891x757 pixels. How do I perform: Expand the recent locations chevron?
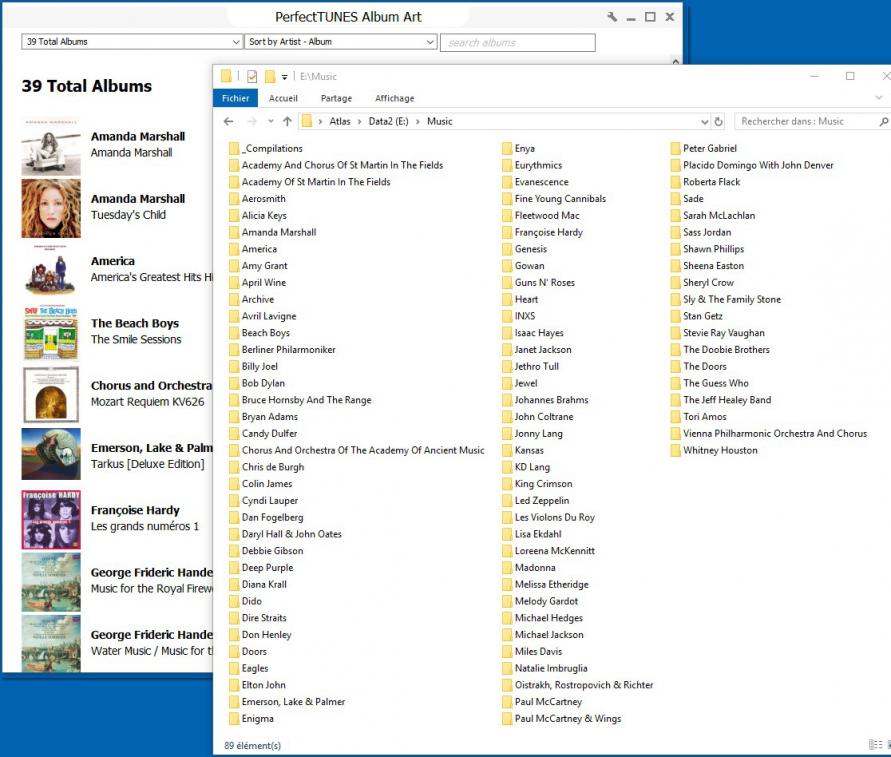click(x=268, y=121)
